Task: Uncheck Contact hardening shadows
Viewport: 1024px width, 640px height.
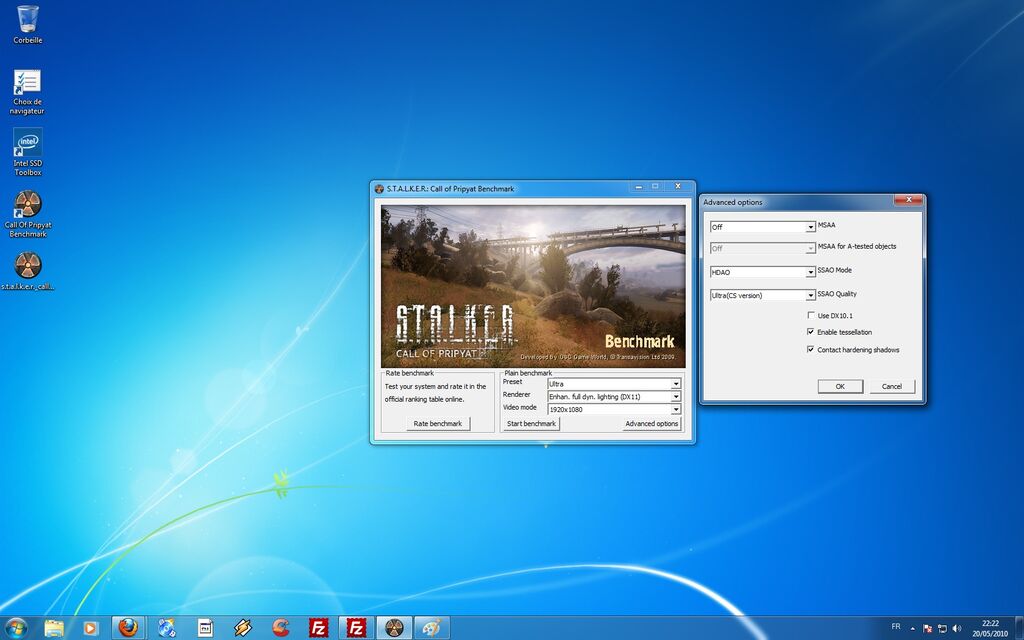Action: point(811,349)
